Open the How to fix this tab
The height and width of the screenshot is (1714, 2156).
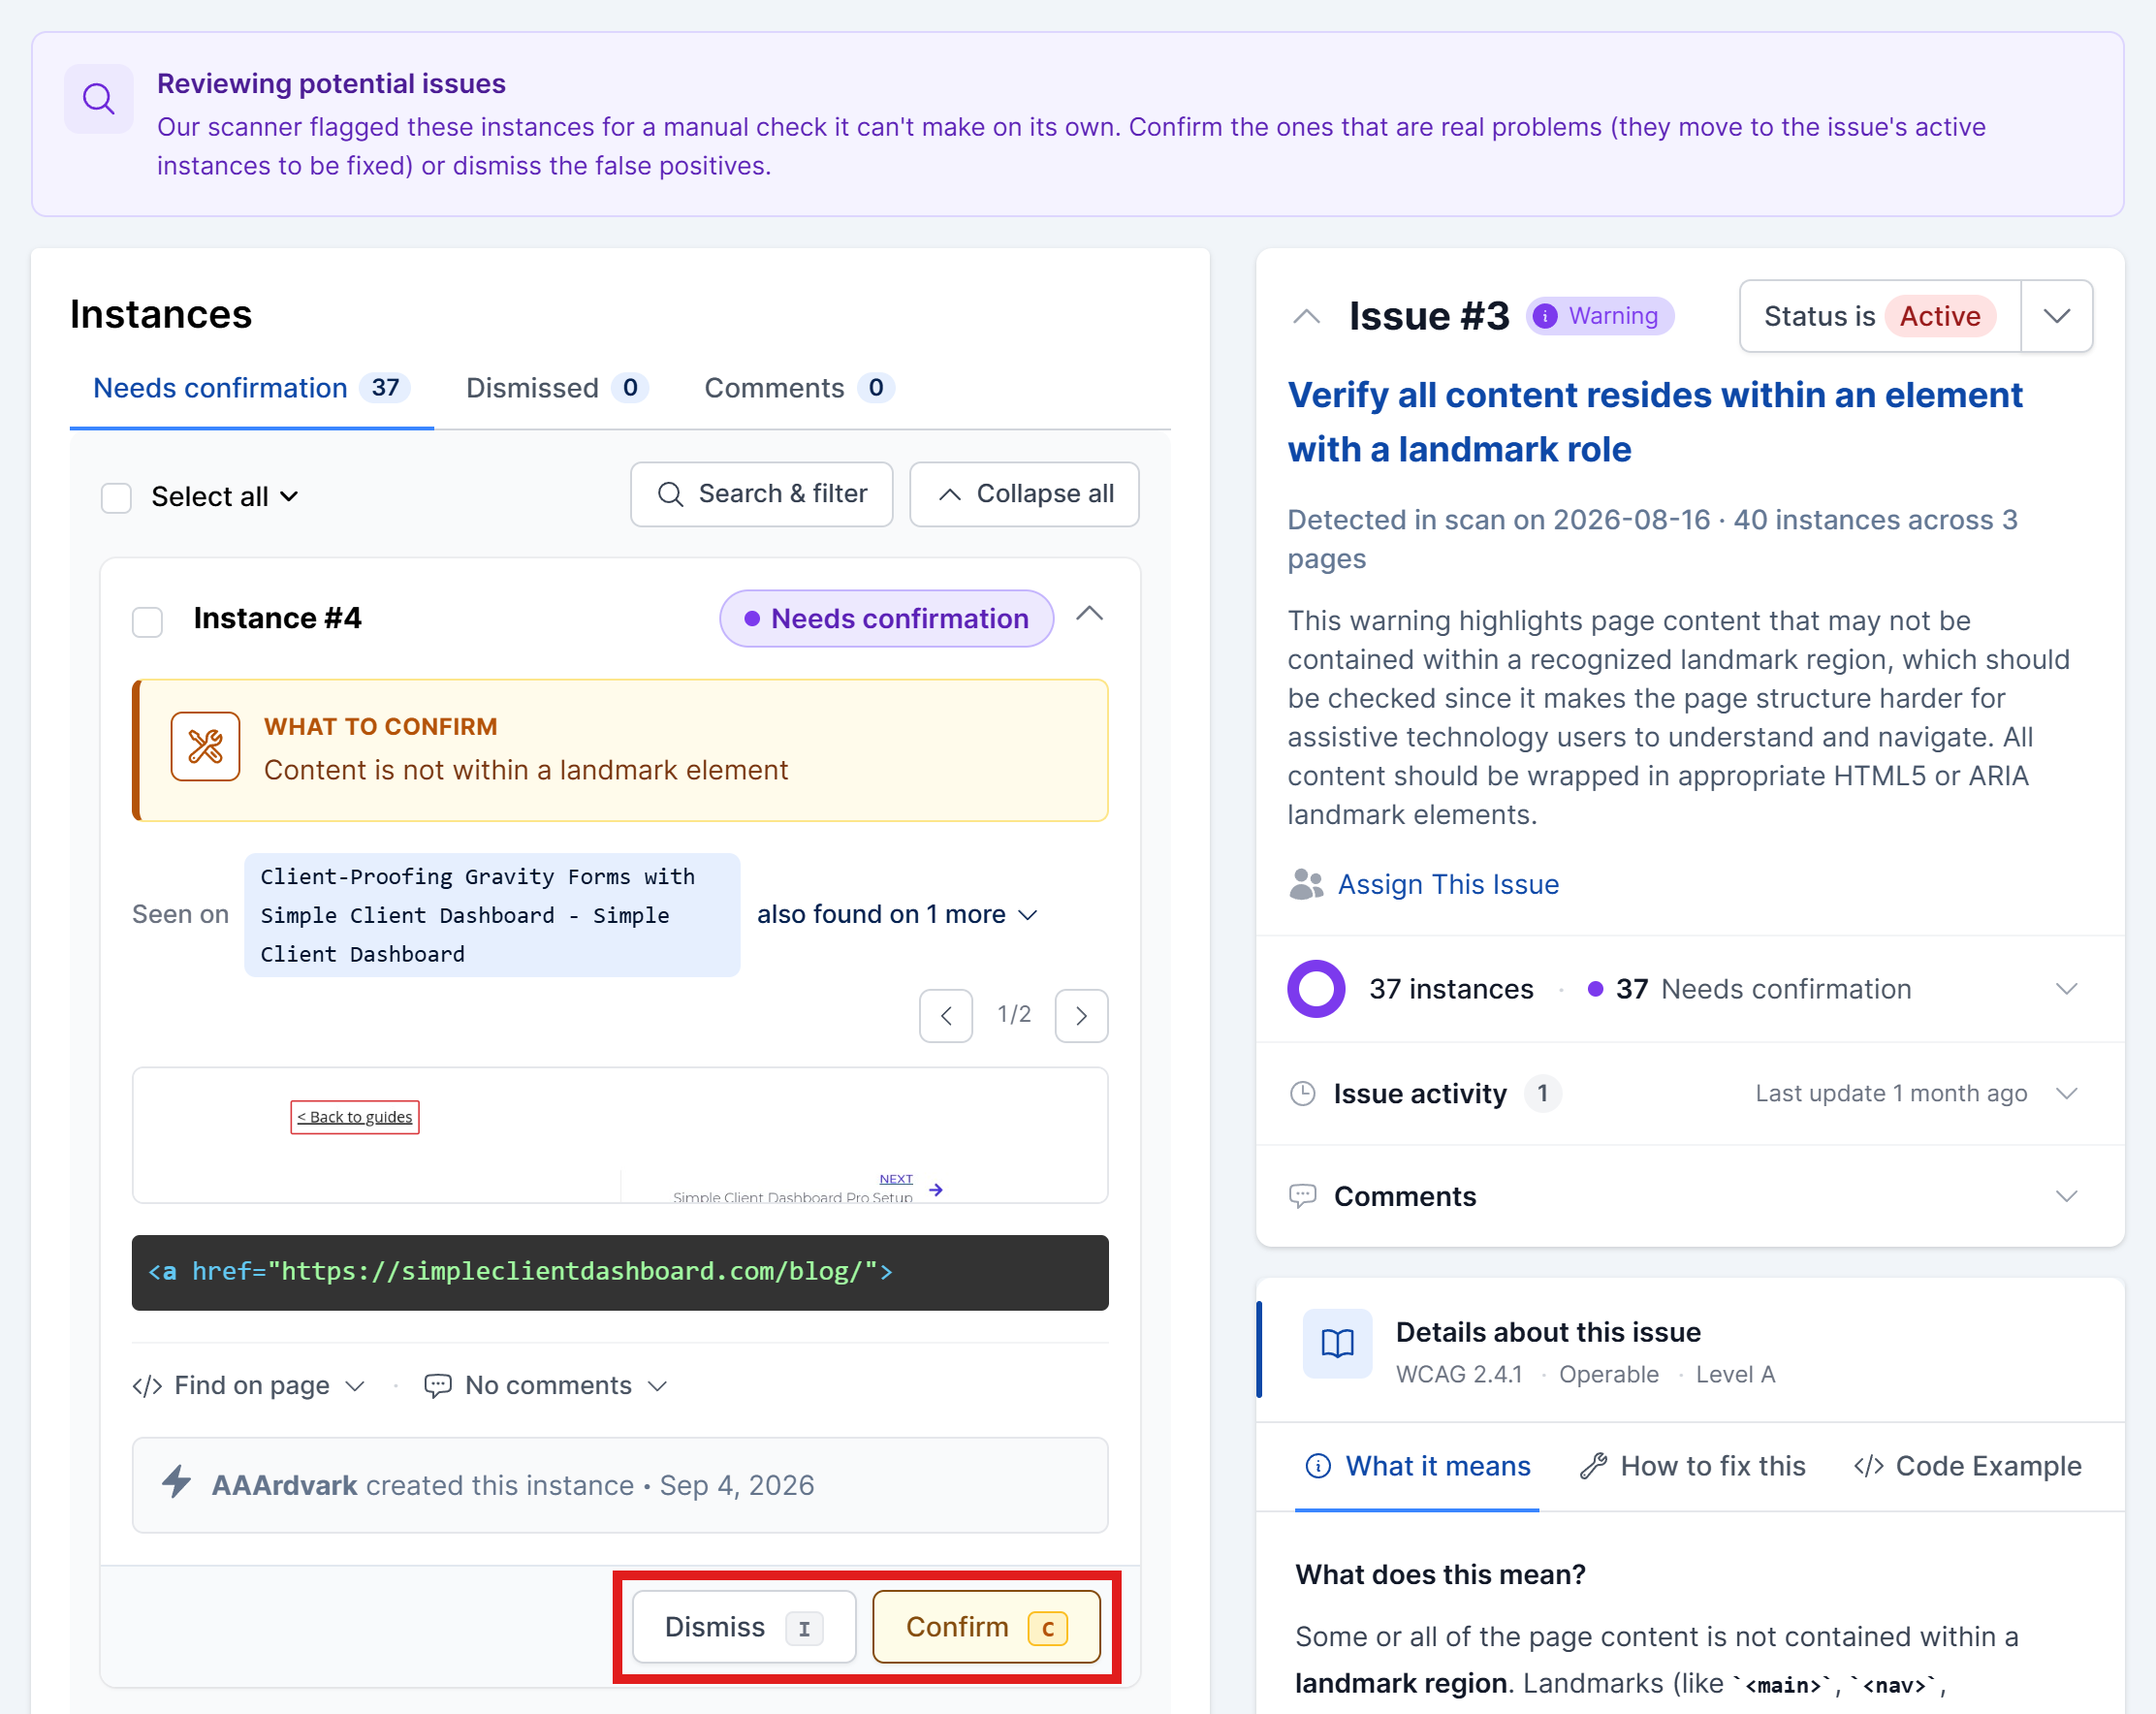click(x=1693, y=1466)
